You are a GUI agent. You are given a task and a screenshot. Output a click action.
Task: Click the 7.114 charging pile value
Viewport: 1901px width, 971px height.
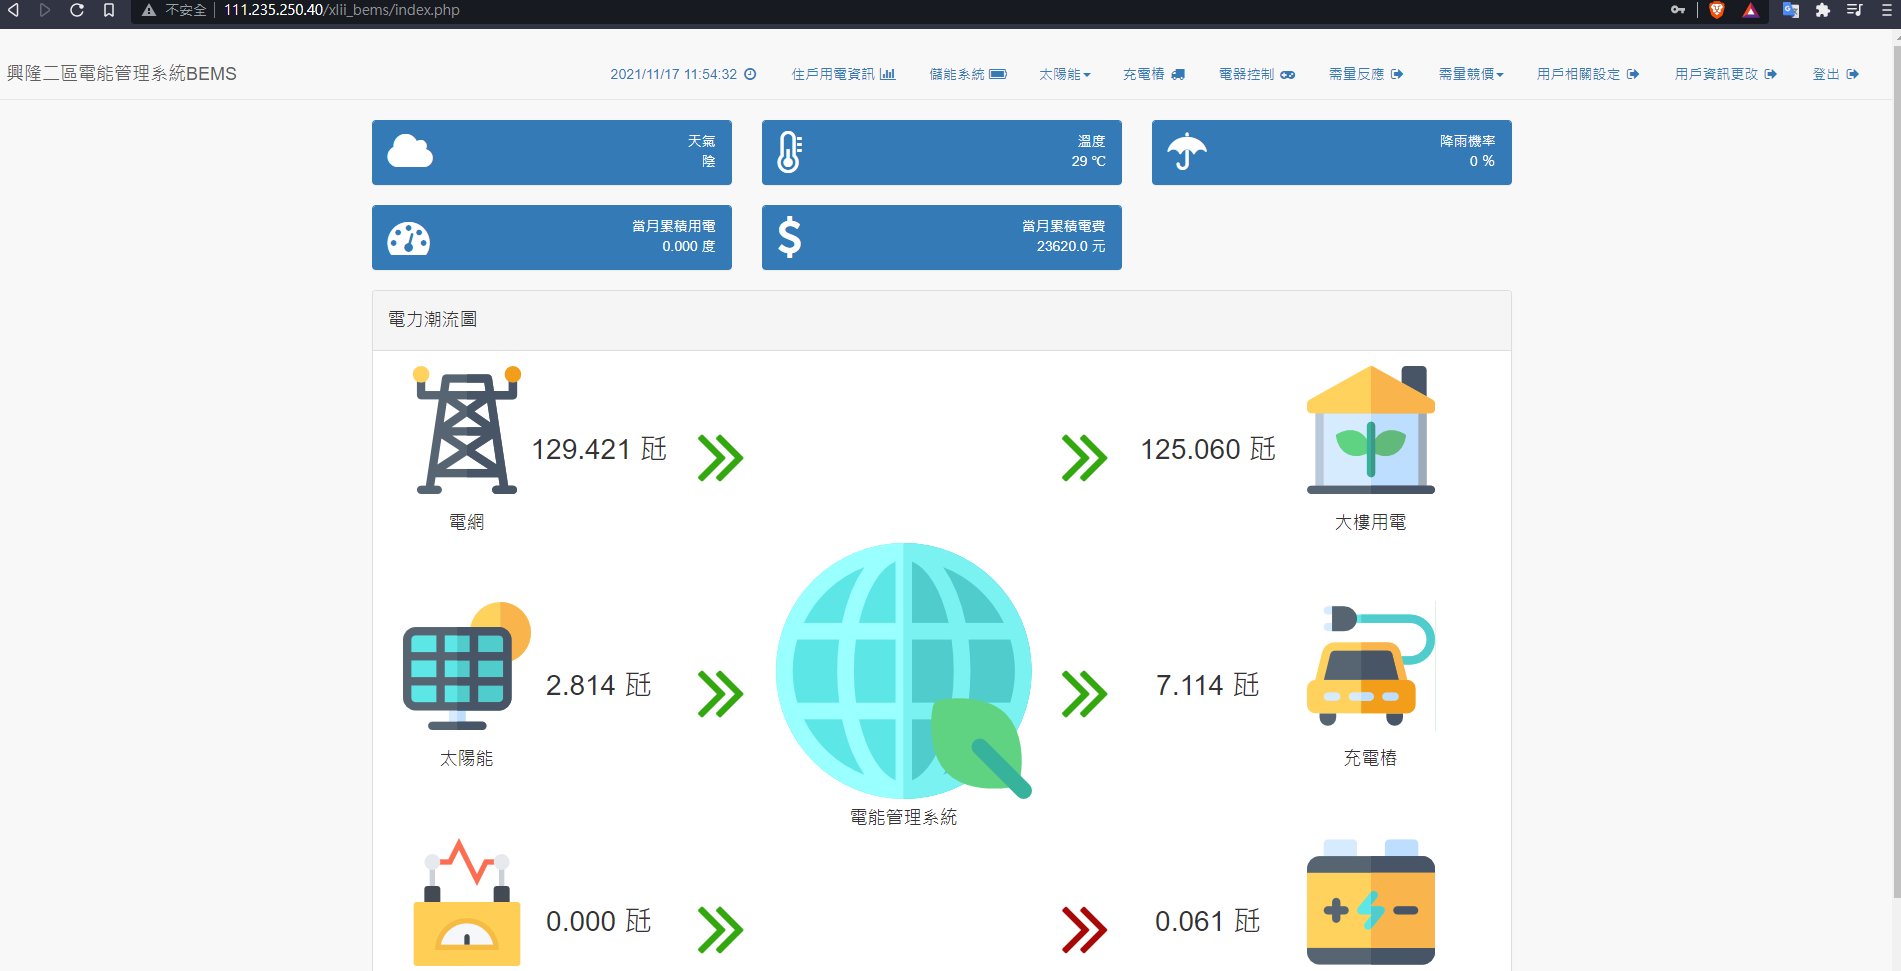pos(1208,685)
